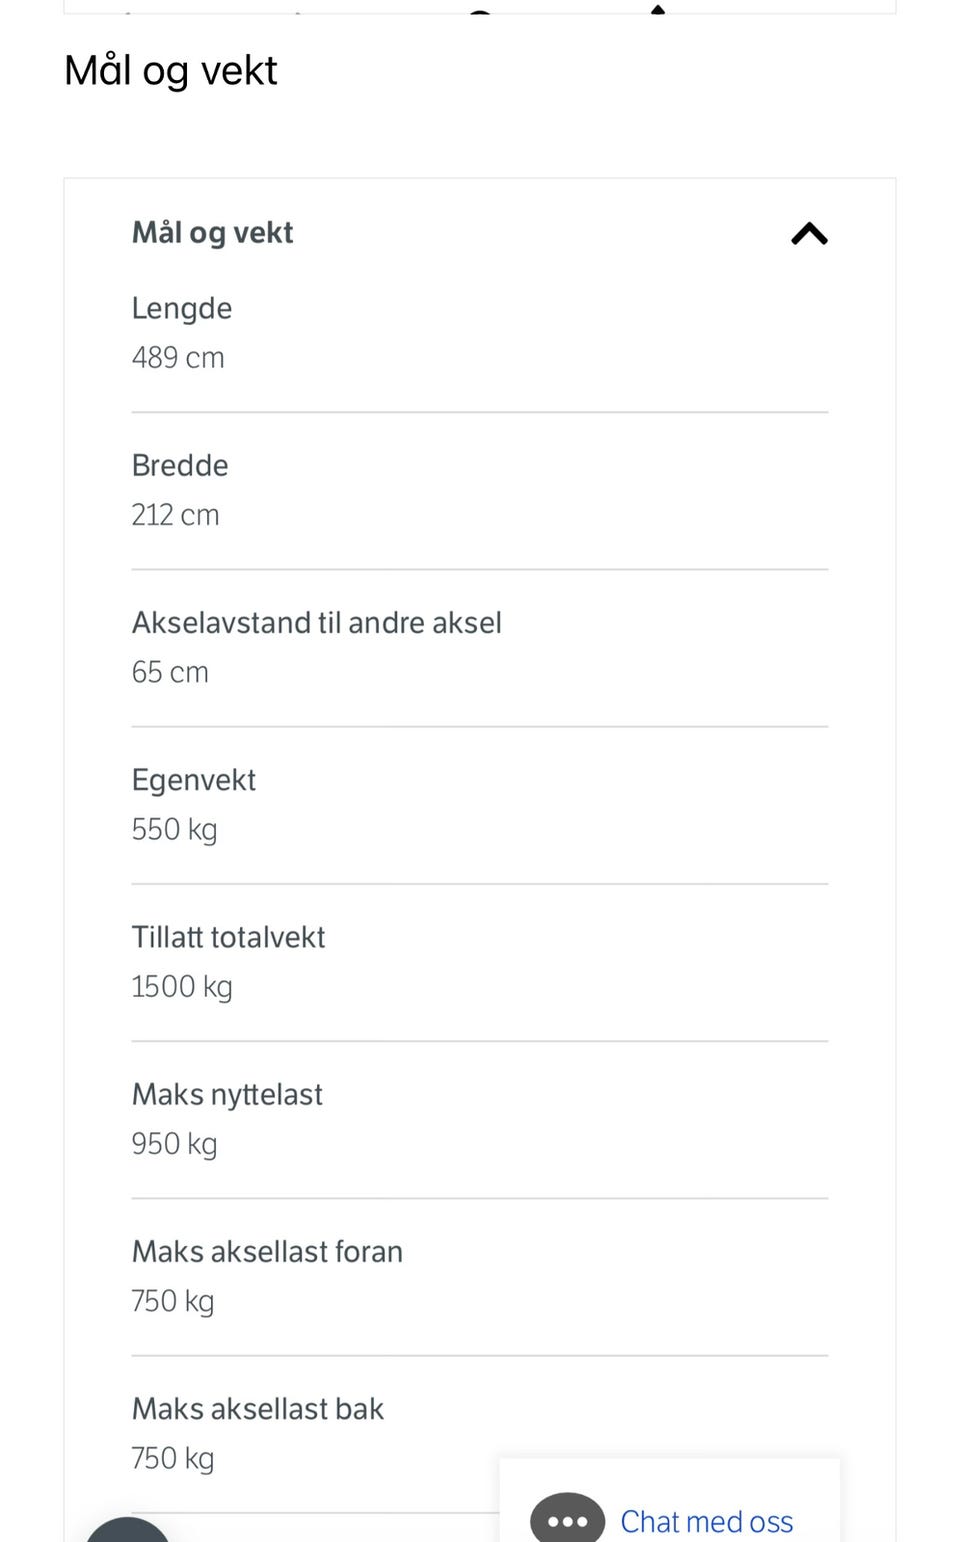Viewport: 960px width, 1542px height.
Task: Select the Tillatt totalvekt label
Action: click(x=228, y=937)
